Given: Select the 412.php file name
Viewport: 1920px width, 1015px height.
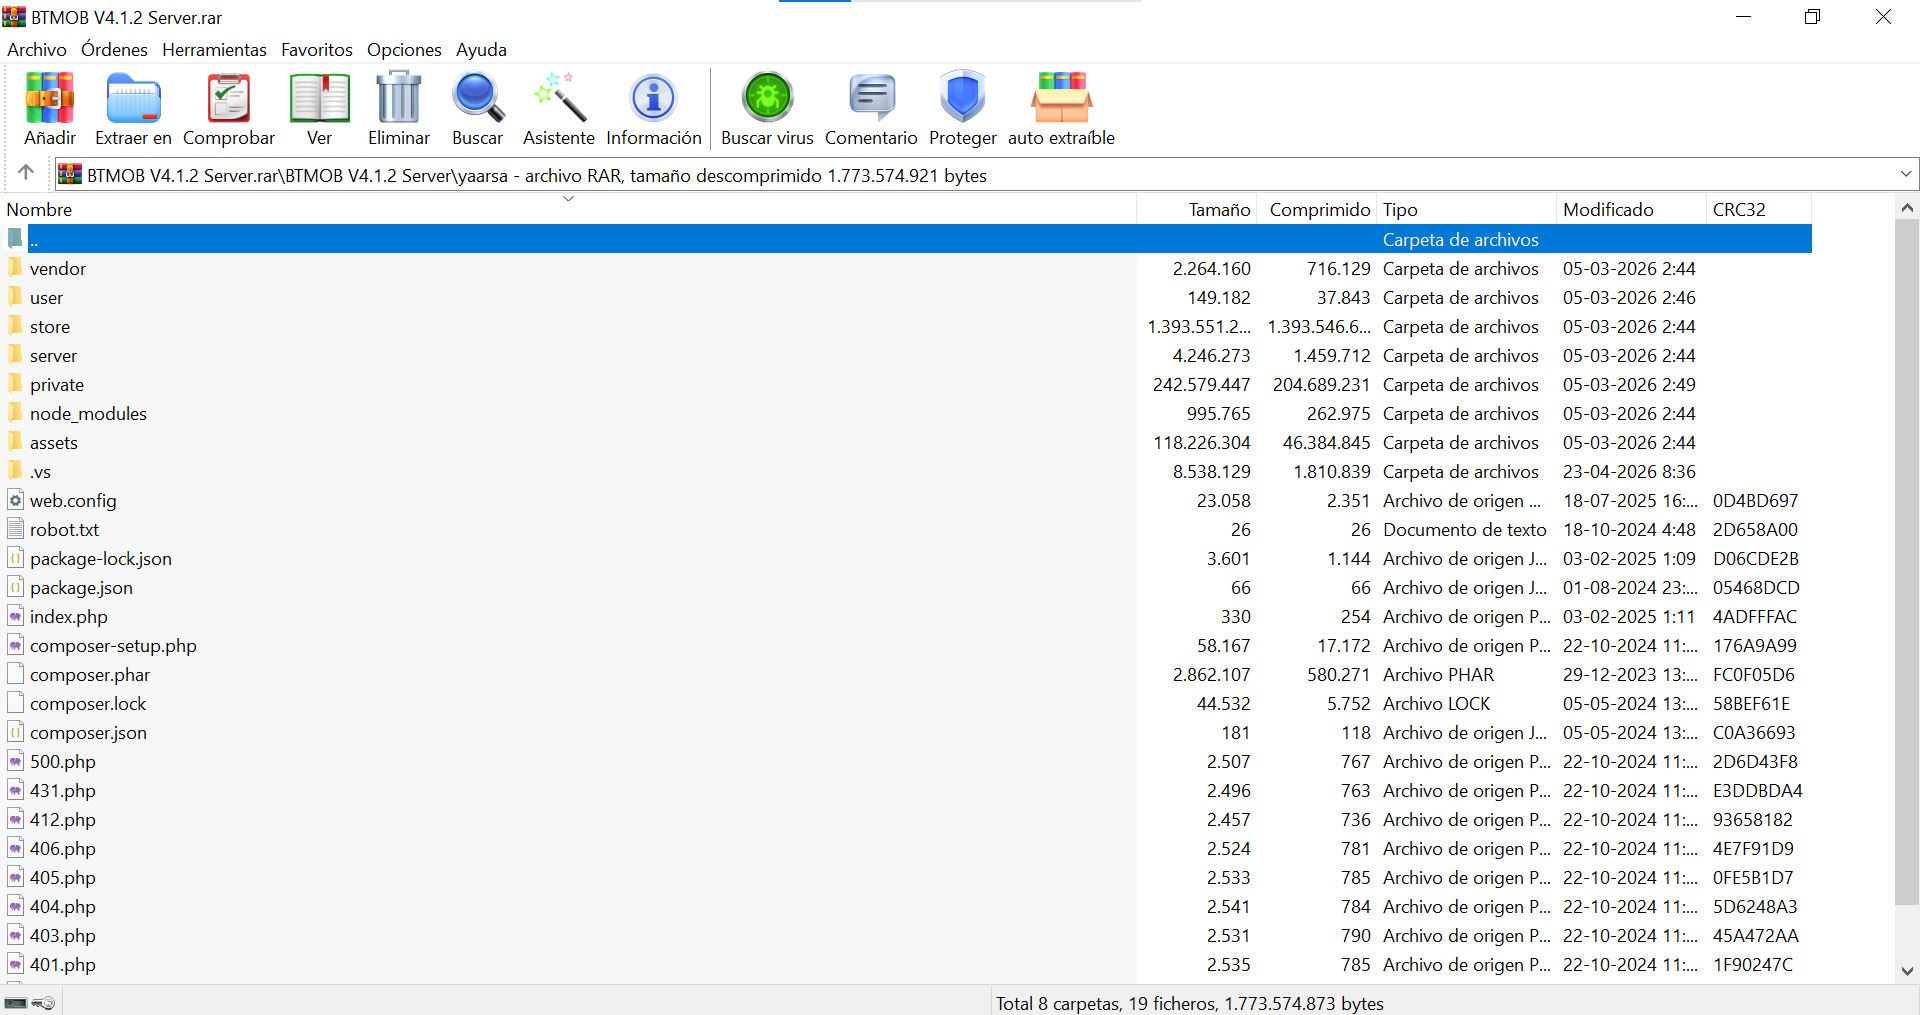Looking at the screenshot, I should click(x=63, y=820).
